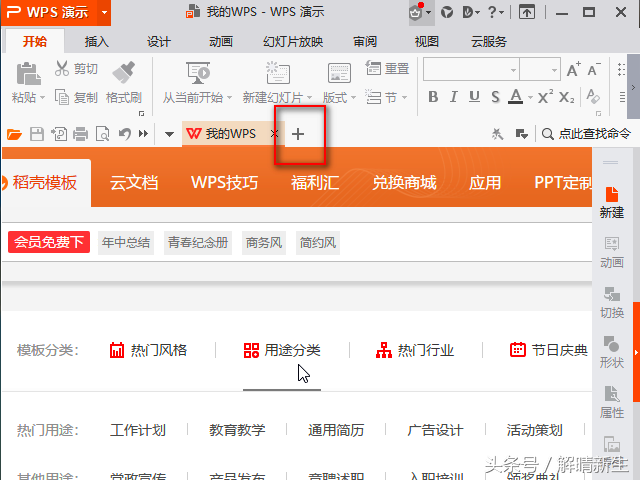Expand the Layout (版式) dropdown arrow
640x480 pixels.
tap(353, 98)
